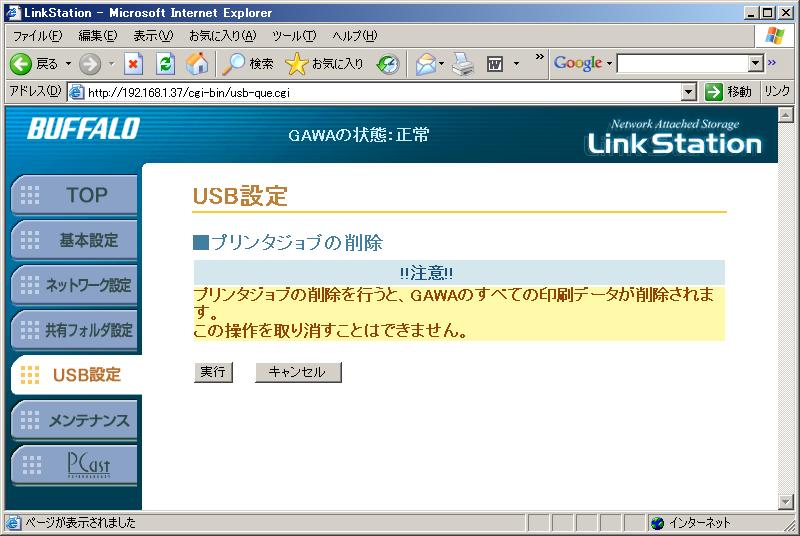Click the Refresh page icon
This screenshot has width=800, height=536.
[166, 64]
